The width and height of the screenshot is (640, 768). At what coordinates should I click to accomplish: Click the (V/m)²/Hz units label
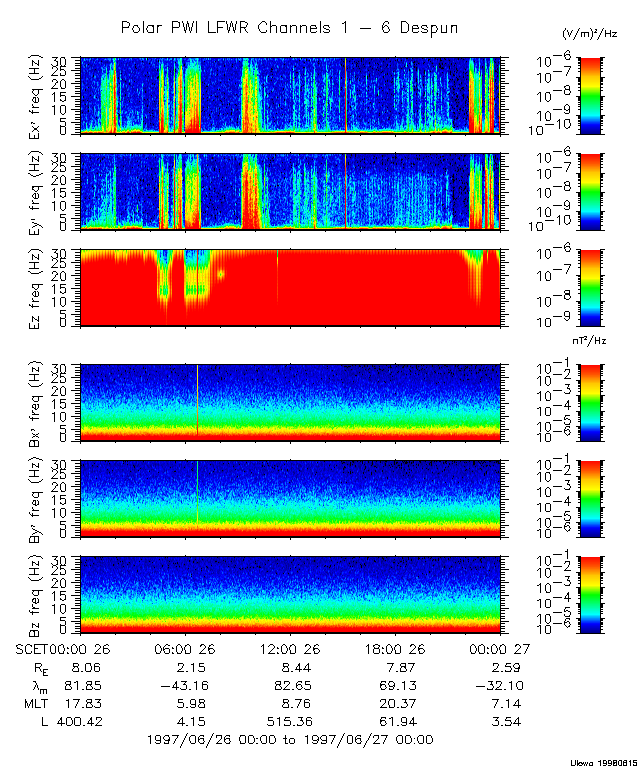(590, 35)
